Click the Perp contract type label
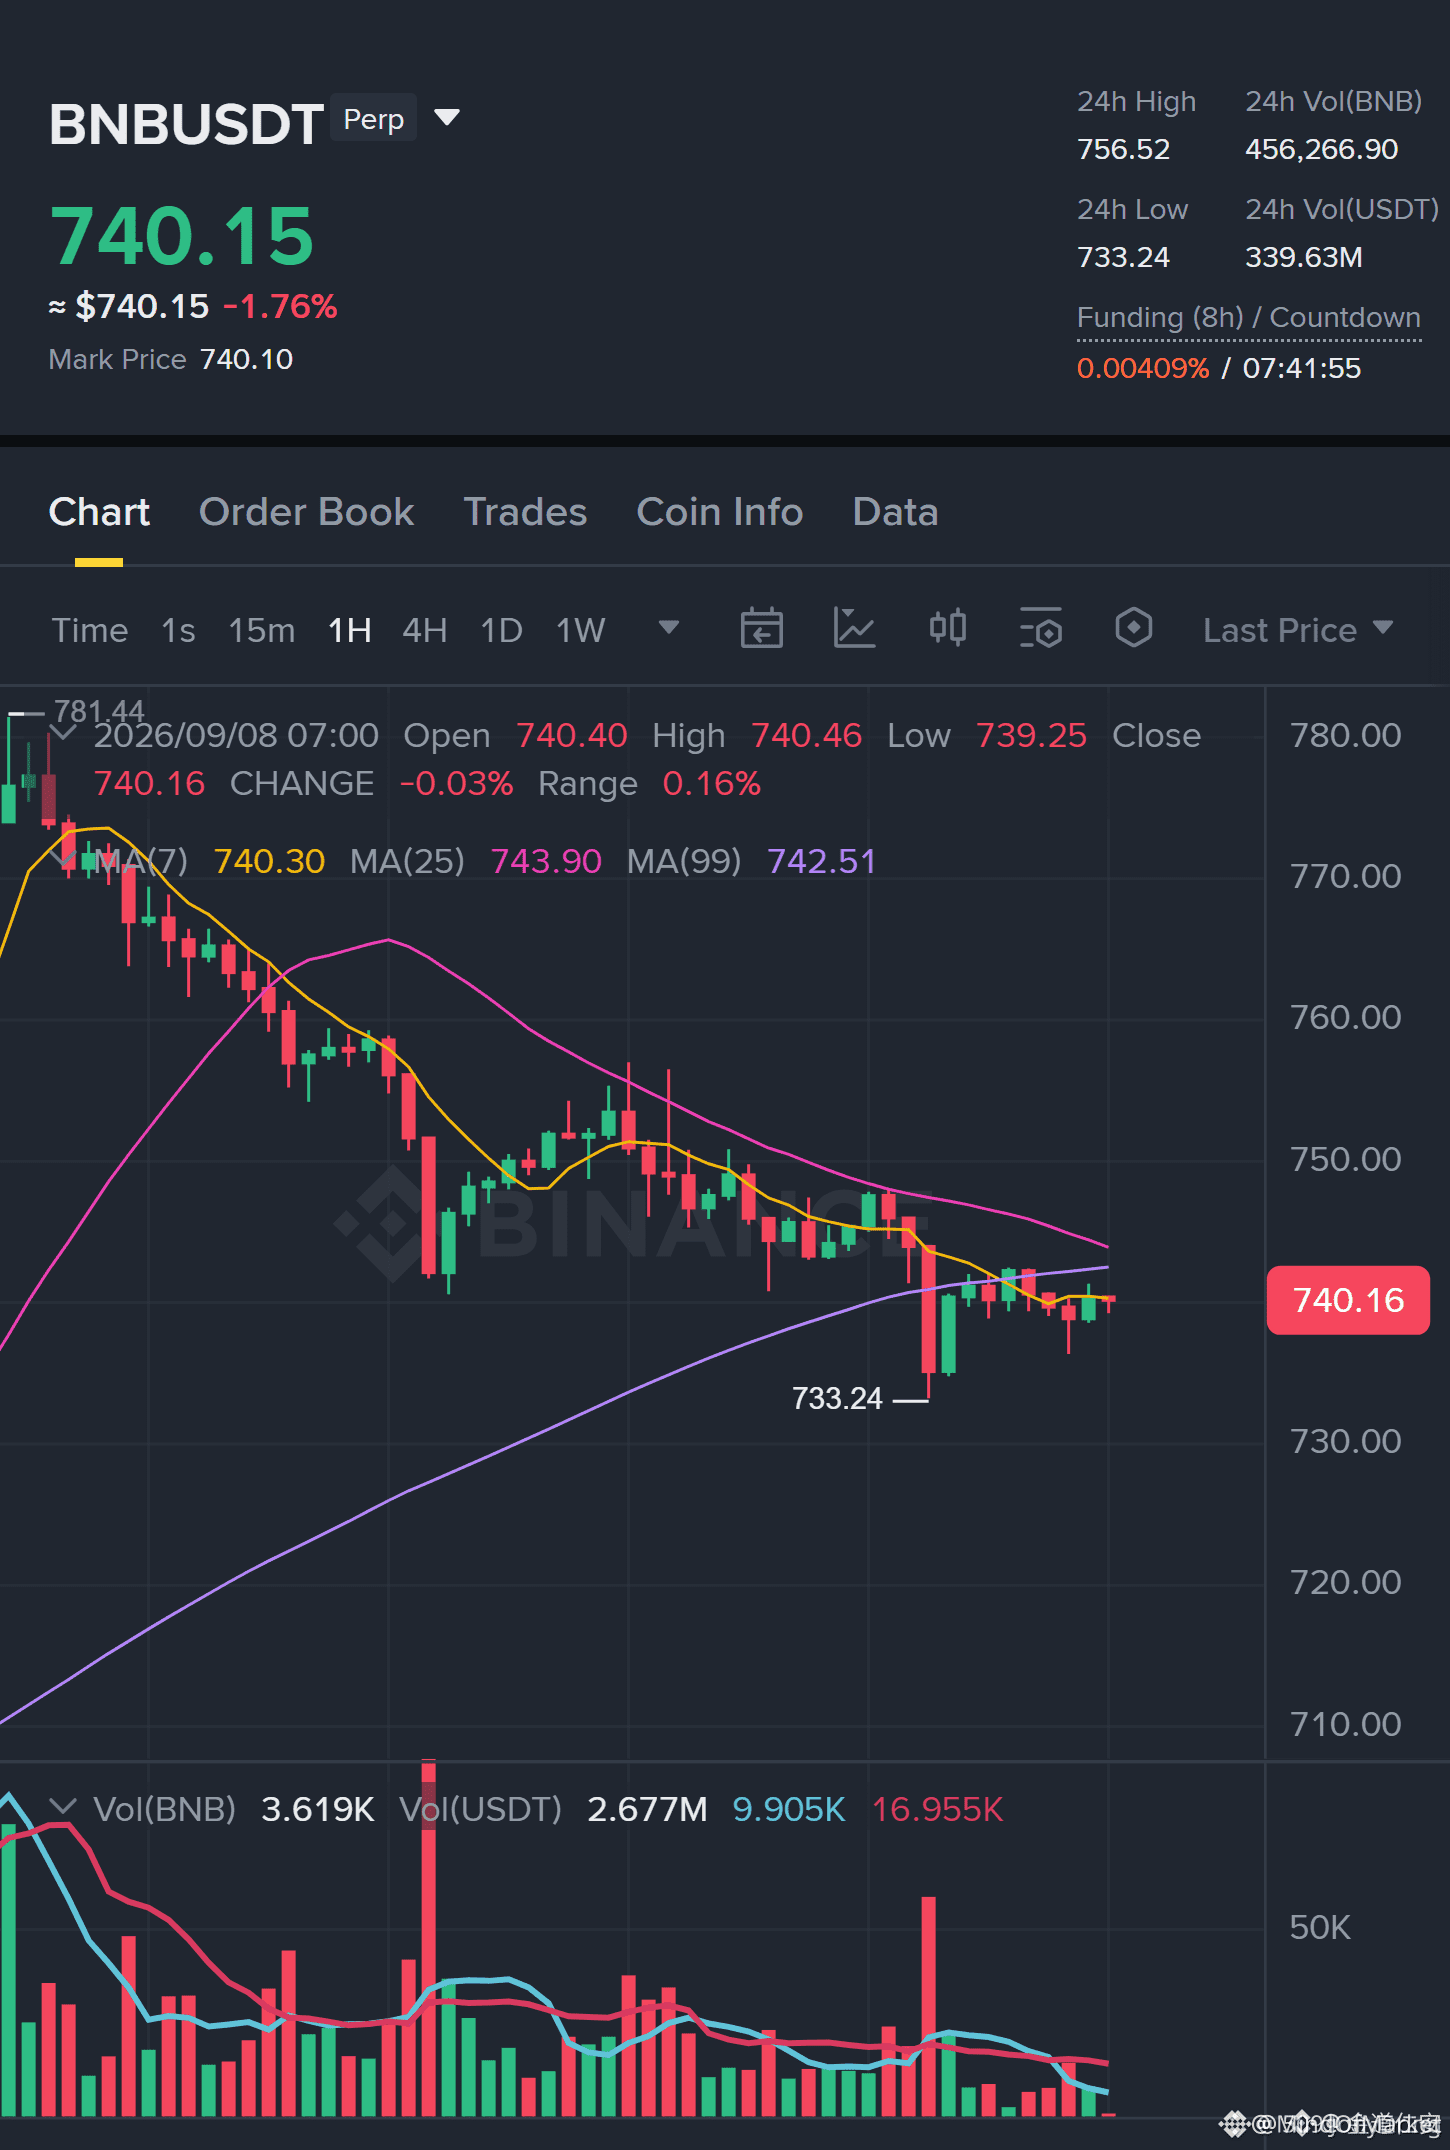 pos(373,119)
